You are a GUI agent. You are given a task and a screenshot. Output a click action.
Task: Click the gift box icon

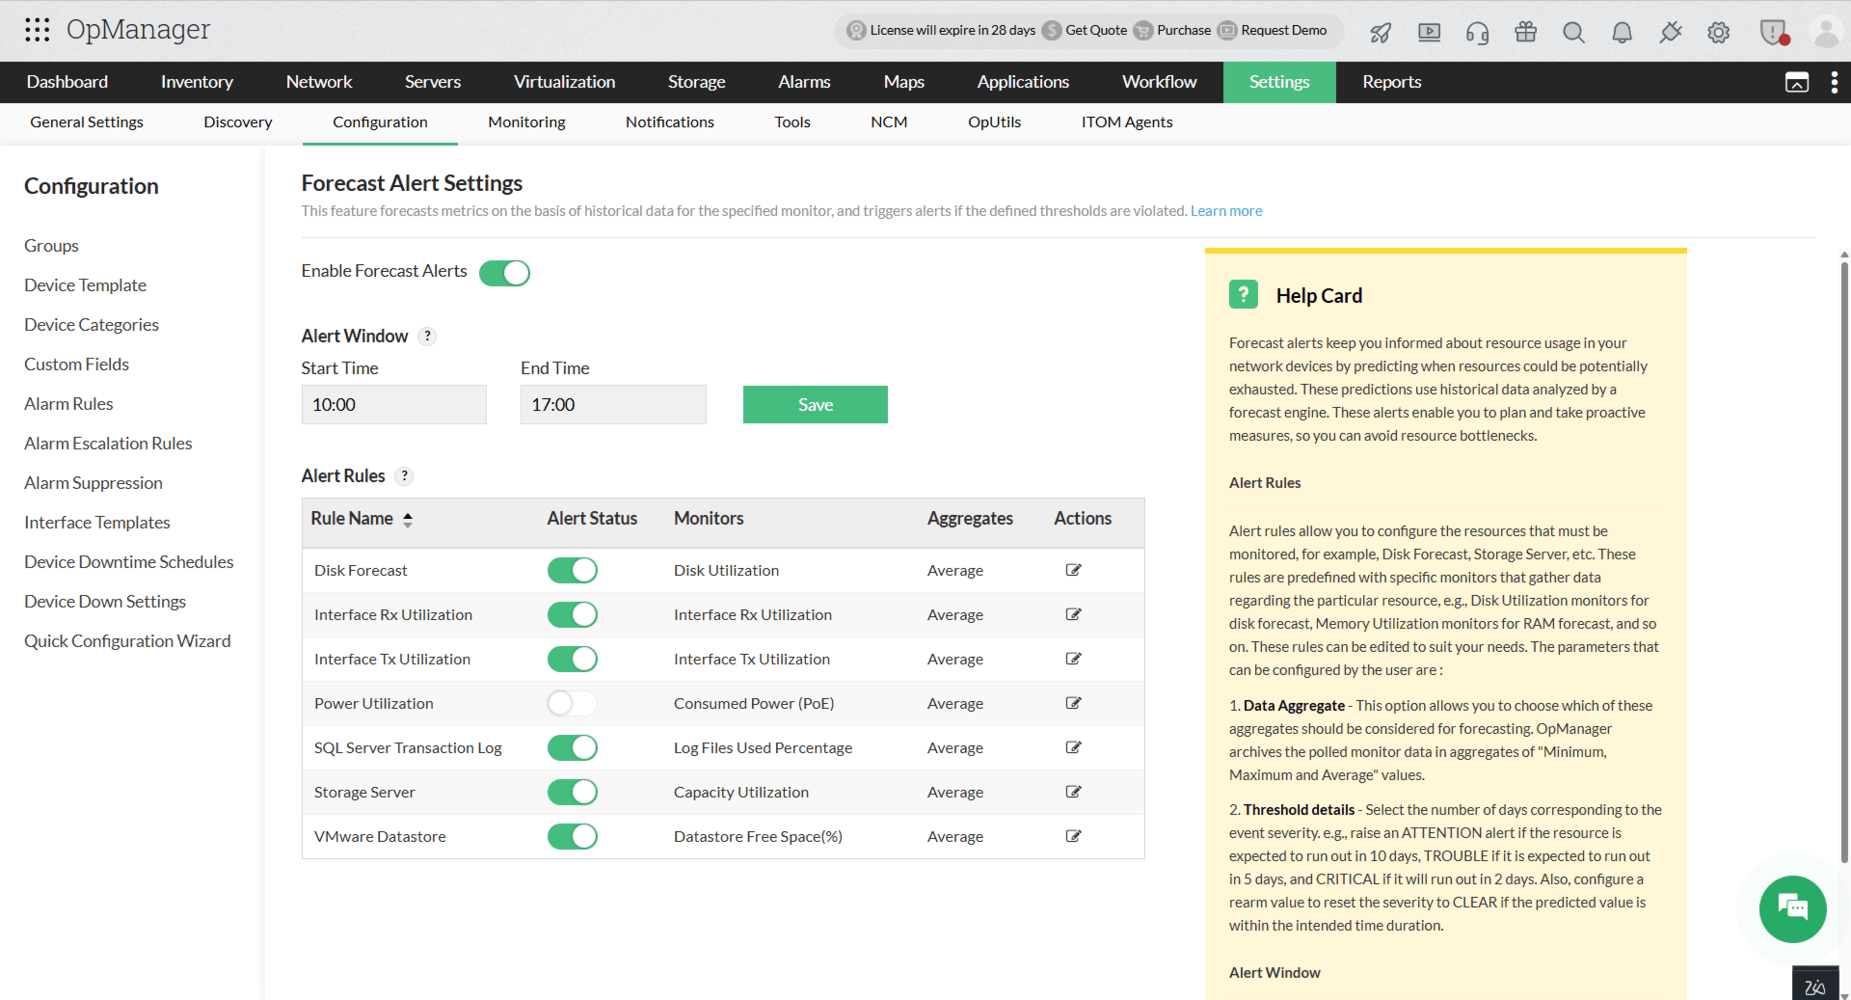click(x=1525, y=32)
